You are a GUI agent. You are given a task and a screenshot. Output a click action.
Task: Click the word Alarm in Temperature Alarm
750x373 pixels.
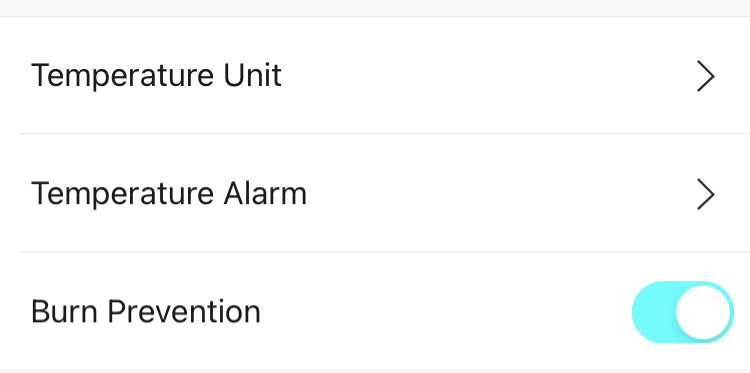click(x=265, y=194)
